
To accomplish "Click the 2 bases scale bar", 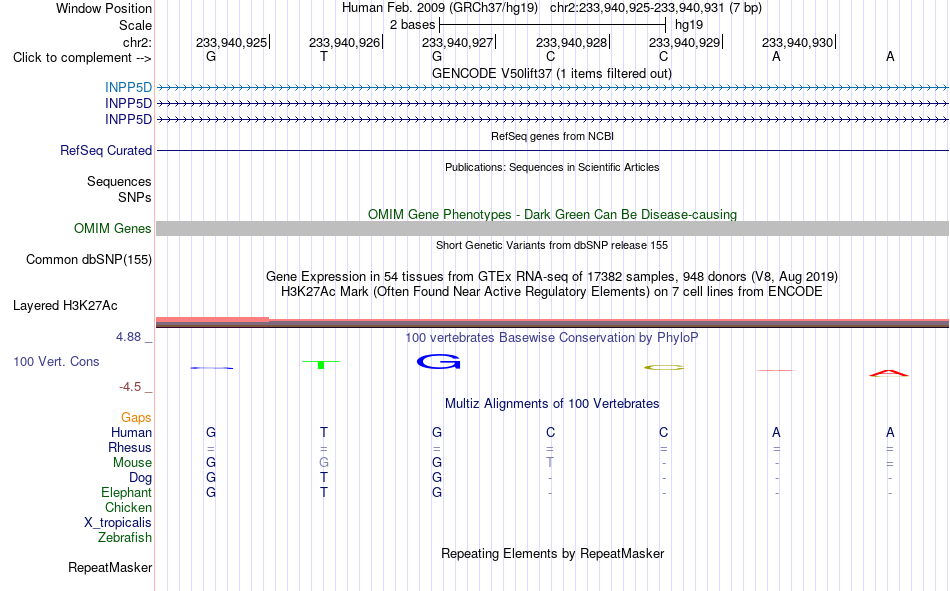I will (x=553, y=25).
